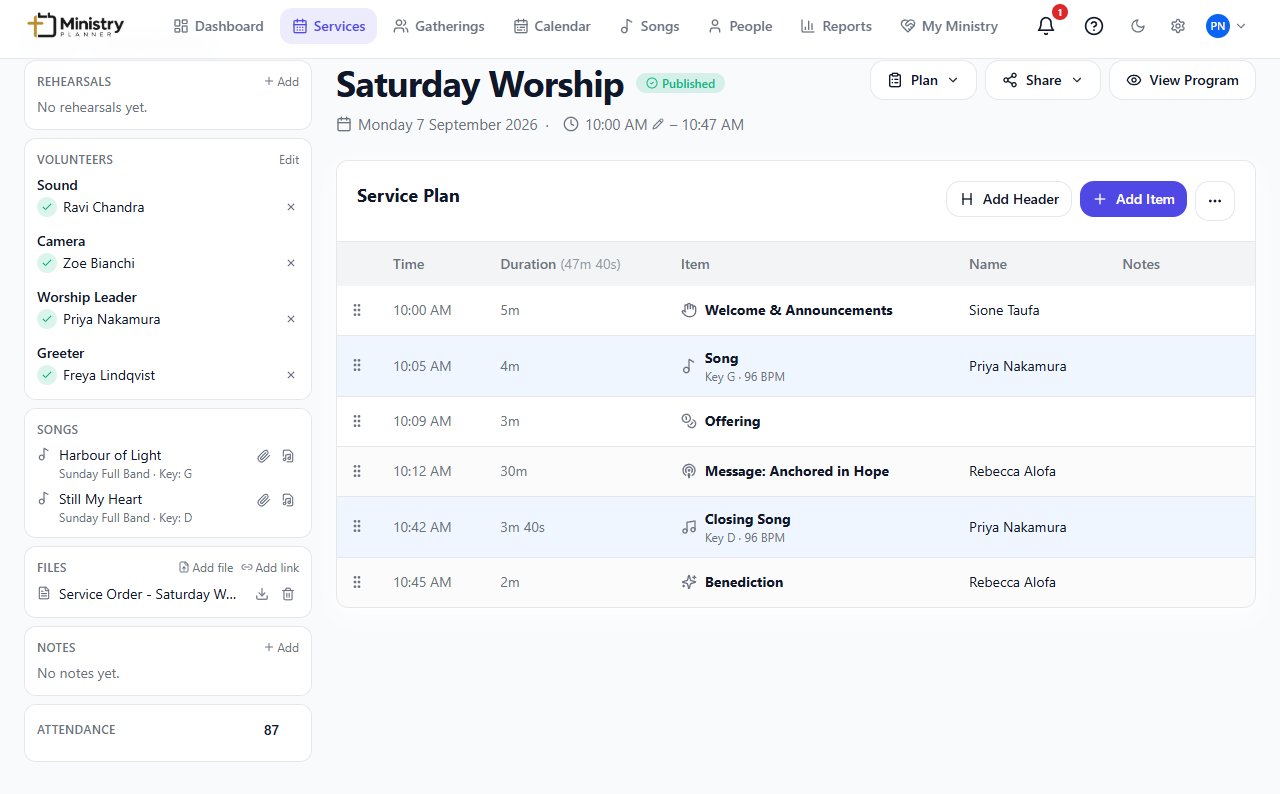Screen dimensions: 1280x794
Task: Click the drag handle on the Offering row
Action: 357,421
